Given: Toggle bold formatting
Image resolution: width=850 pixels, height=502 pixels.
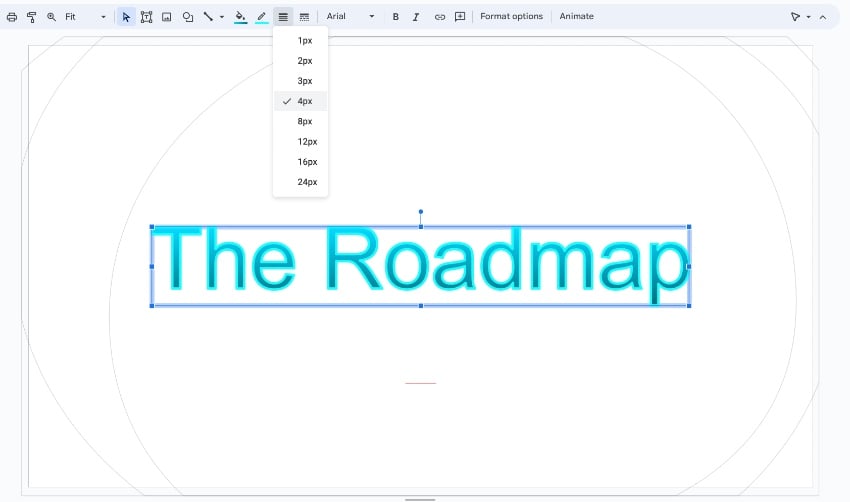Looking at the screenshot, I should point(395,17).
